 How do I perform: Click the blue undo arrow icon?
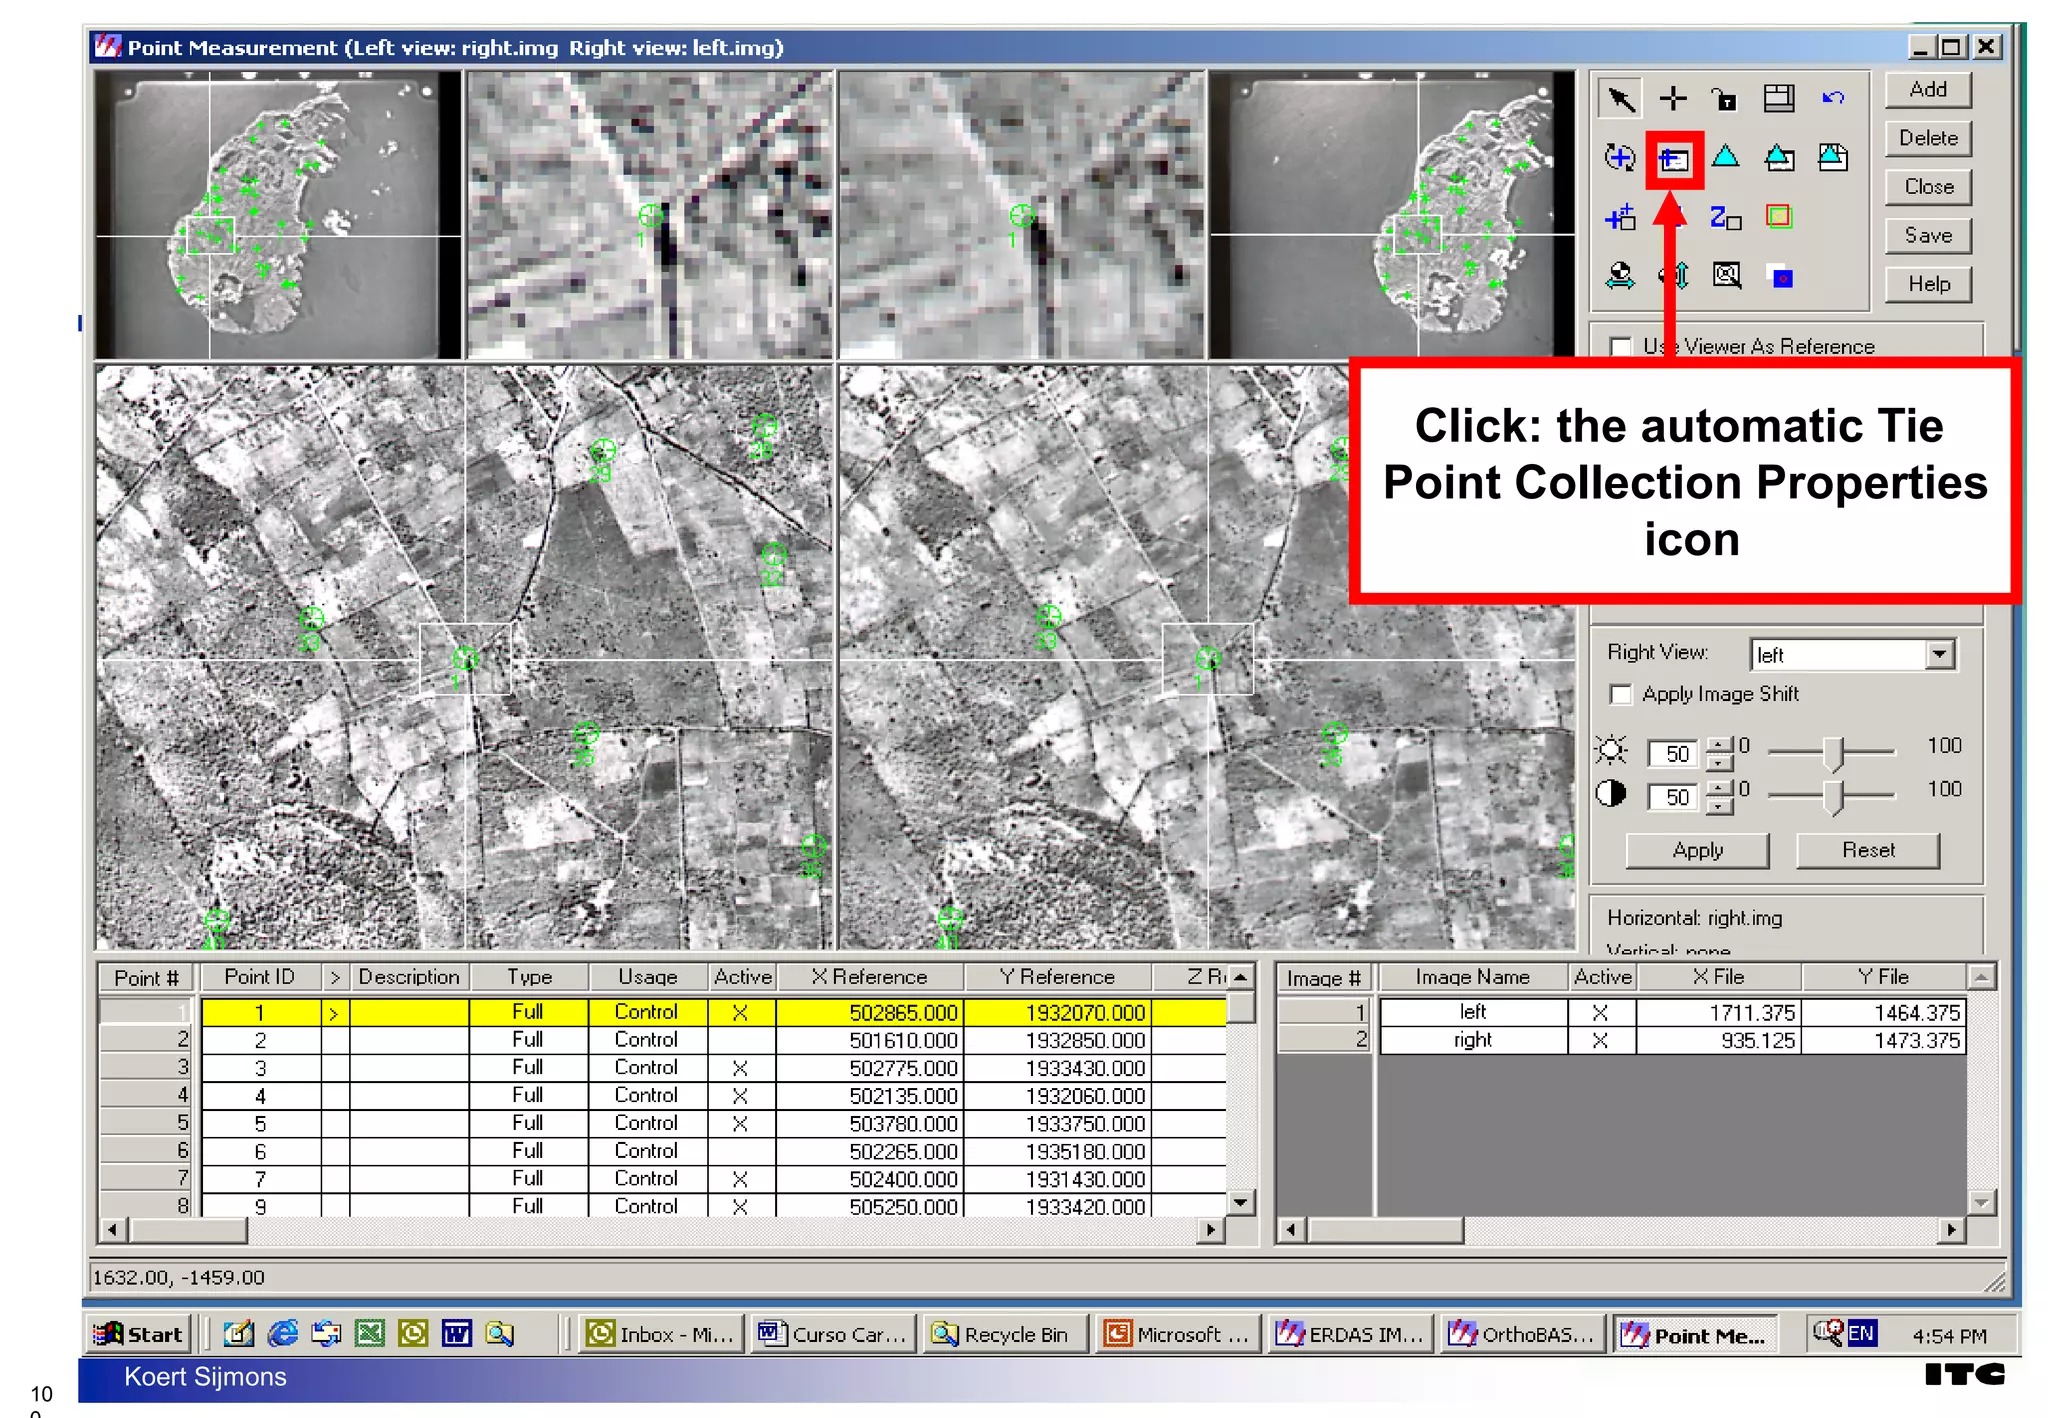tap(1833, 98)
